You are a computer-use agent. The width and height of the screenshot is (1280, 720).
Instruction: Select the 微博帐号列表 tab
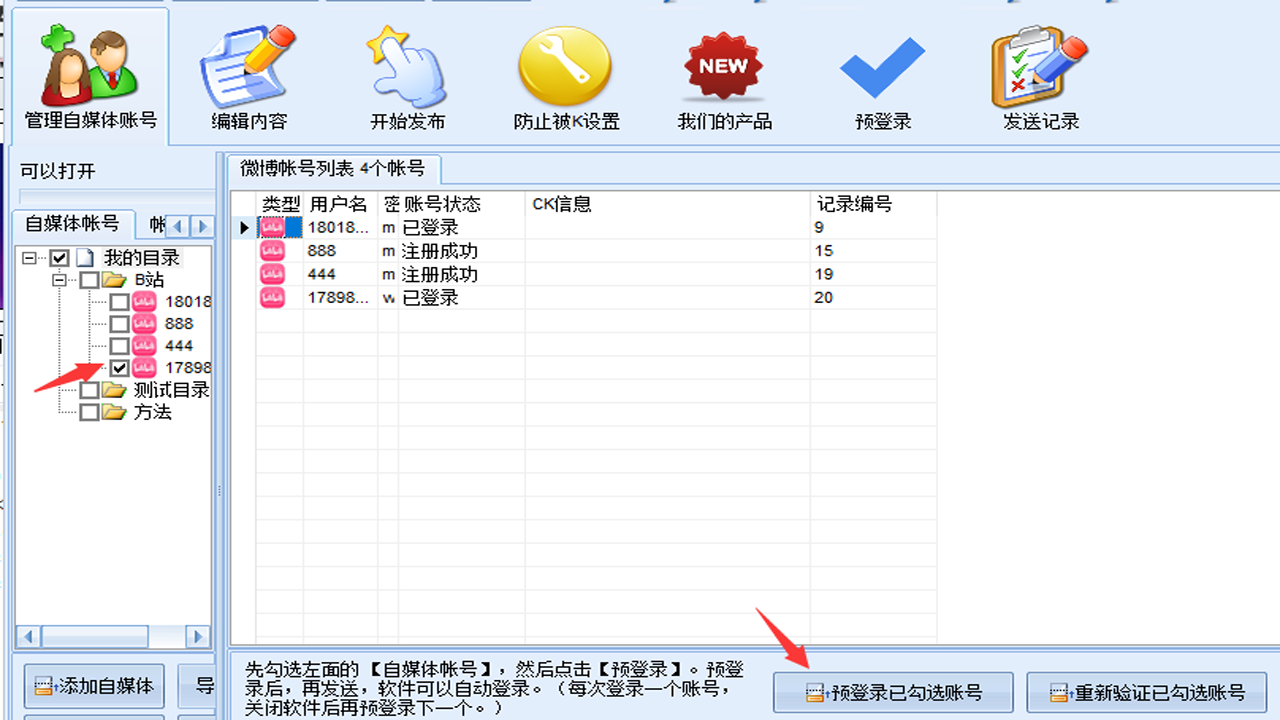[x=330, y=168]
